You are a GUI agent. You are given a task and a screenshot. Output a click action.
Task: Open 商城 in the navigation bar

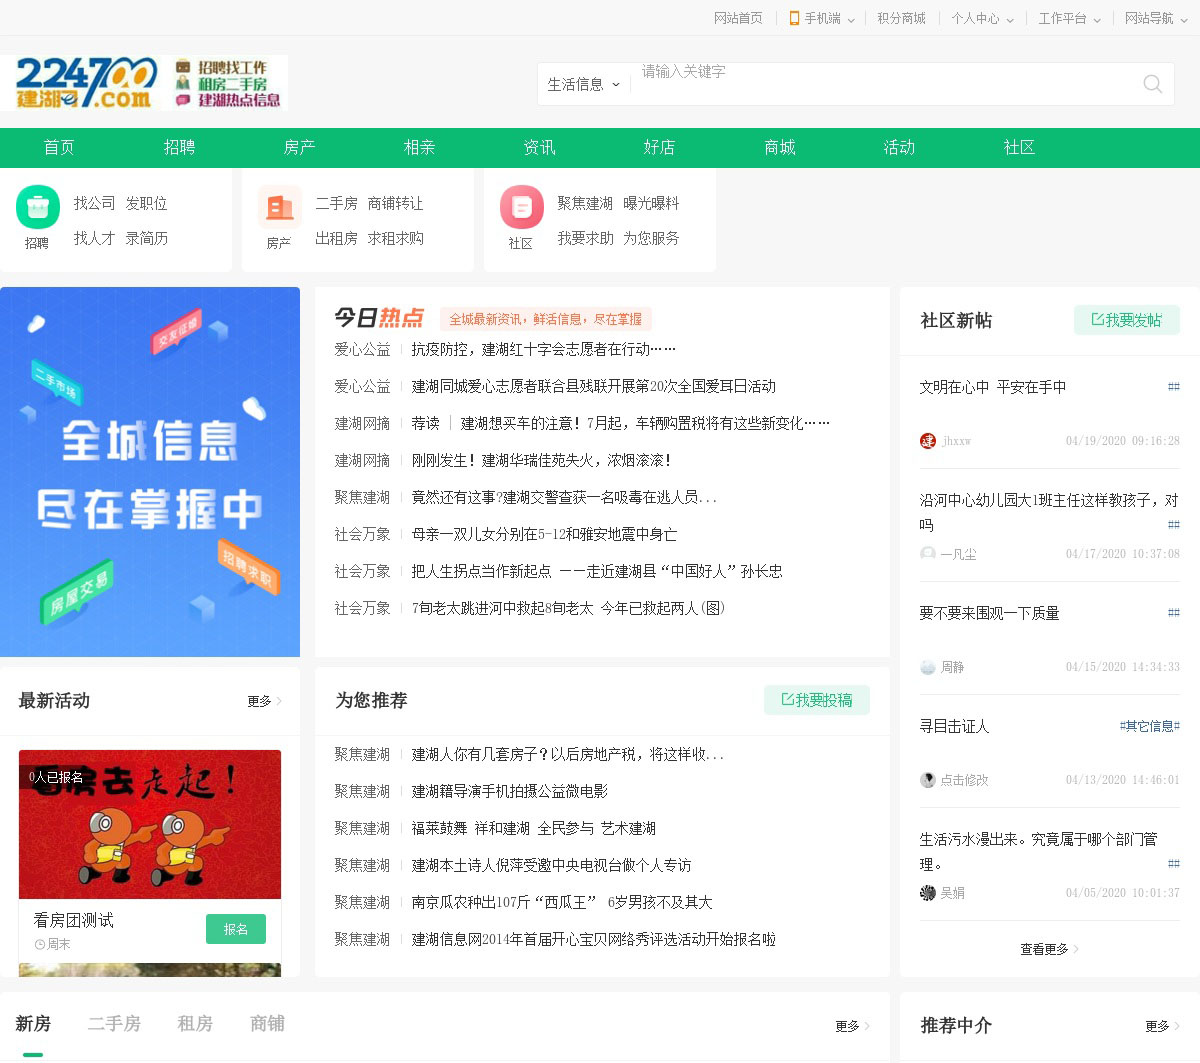[x=779, y=147]
